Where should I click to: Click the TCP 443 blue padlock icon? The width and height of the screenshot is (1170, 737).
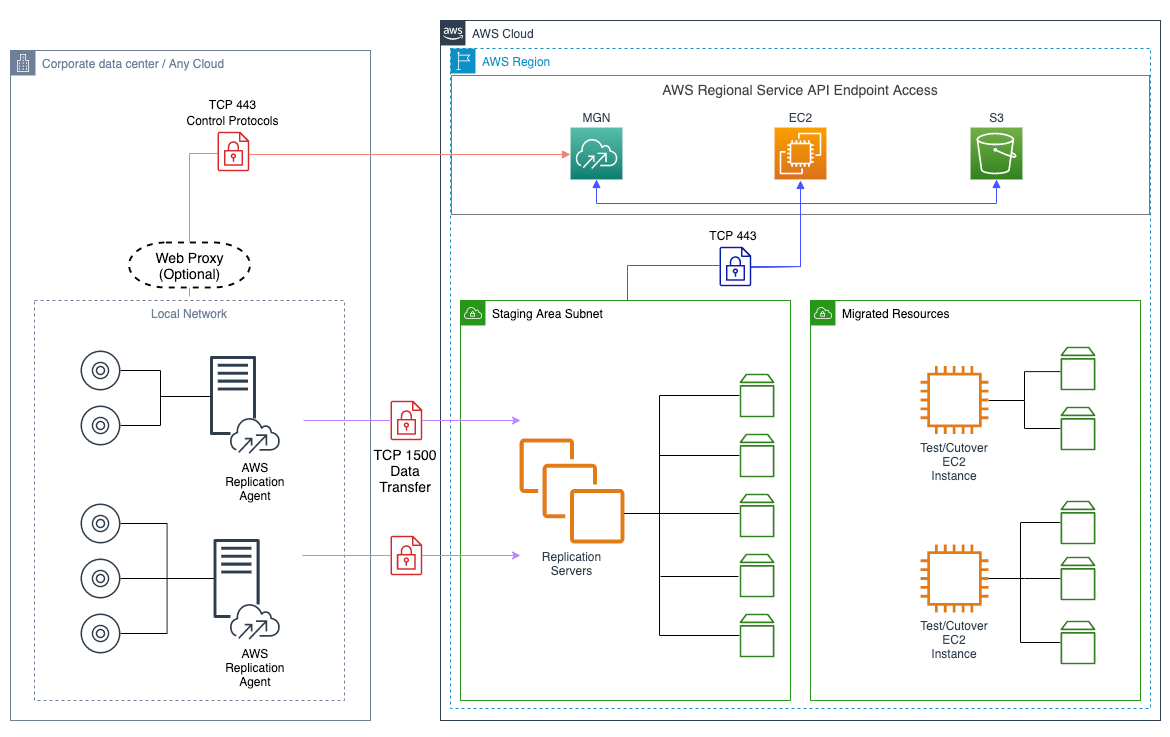735,267
